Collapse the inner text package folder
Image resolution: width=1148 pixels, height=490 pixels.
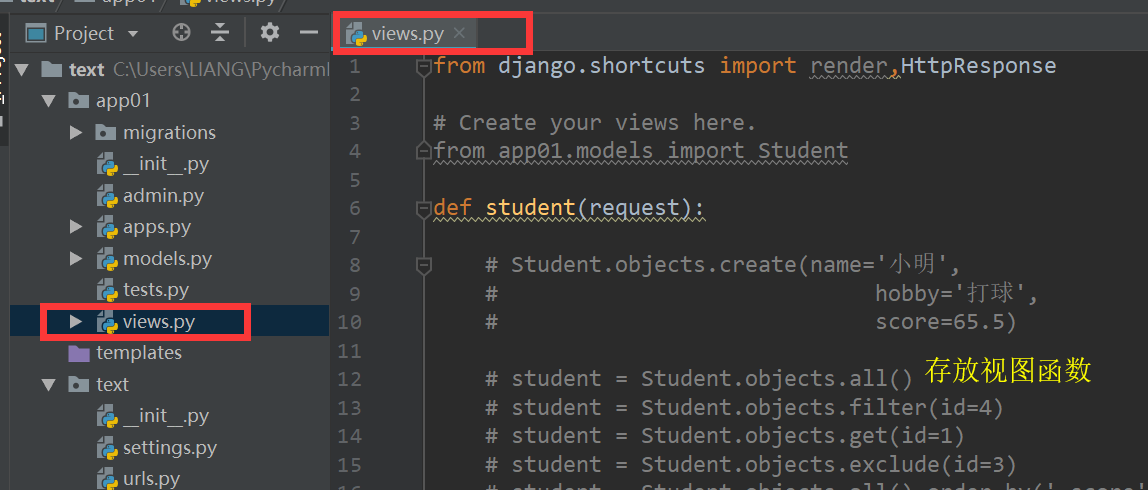tap(47, 385)
